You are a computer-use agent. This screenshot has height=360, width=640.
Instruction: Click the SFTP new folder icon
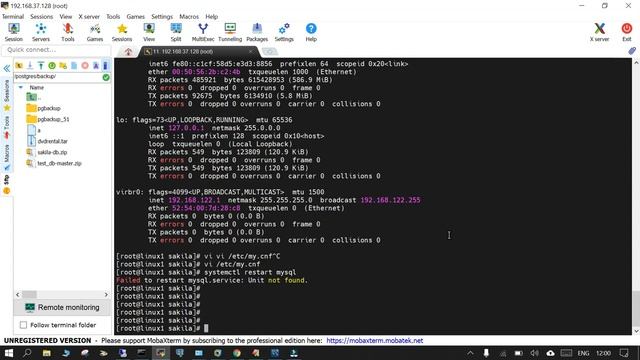point(63,65)
